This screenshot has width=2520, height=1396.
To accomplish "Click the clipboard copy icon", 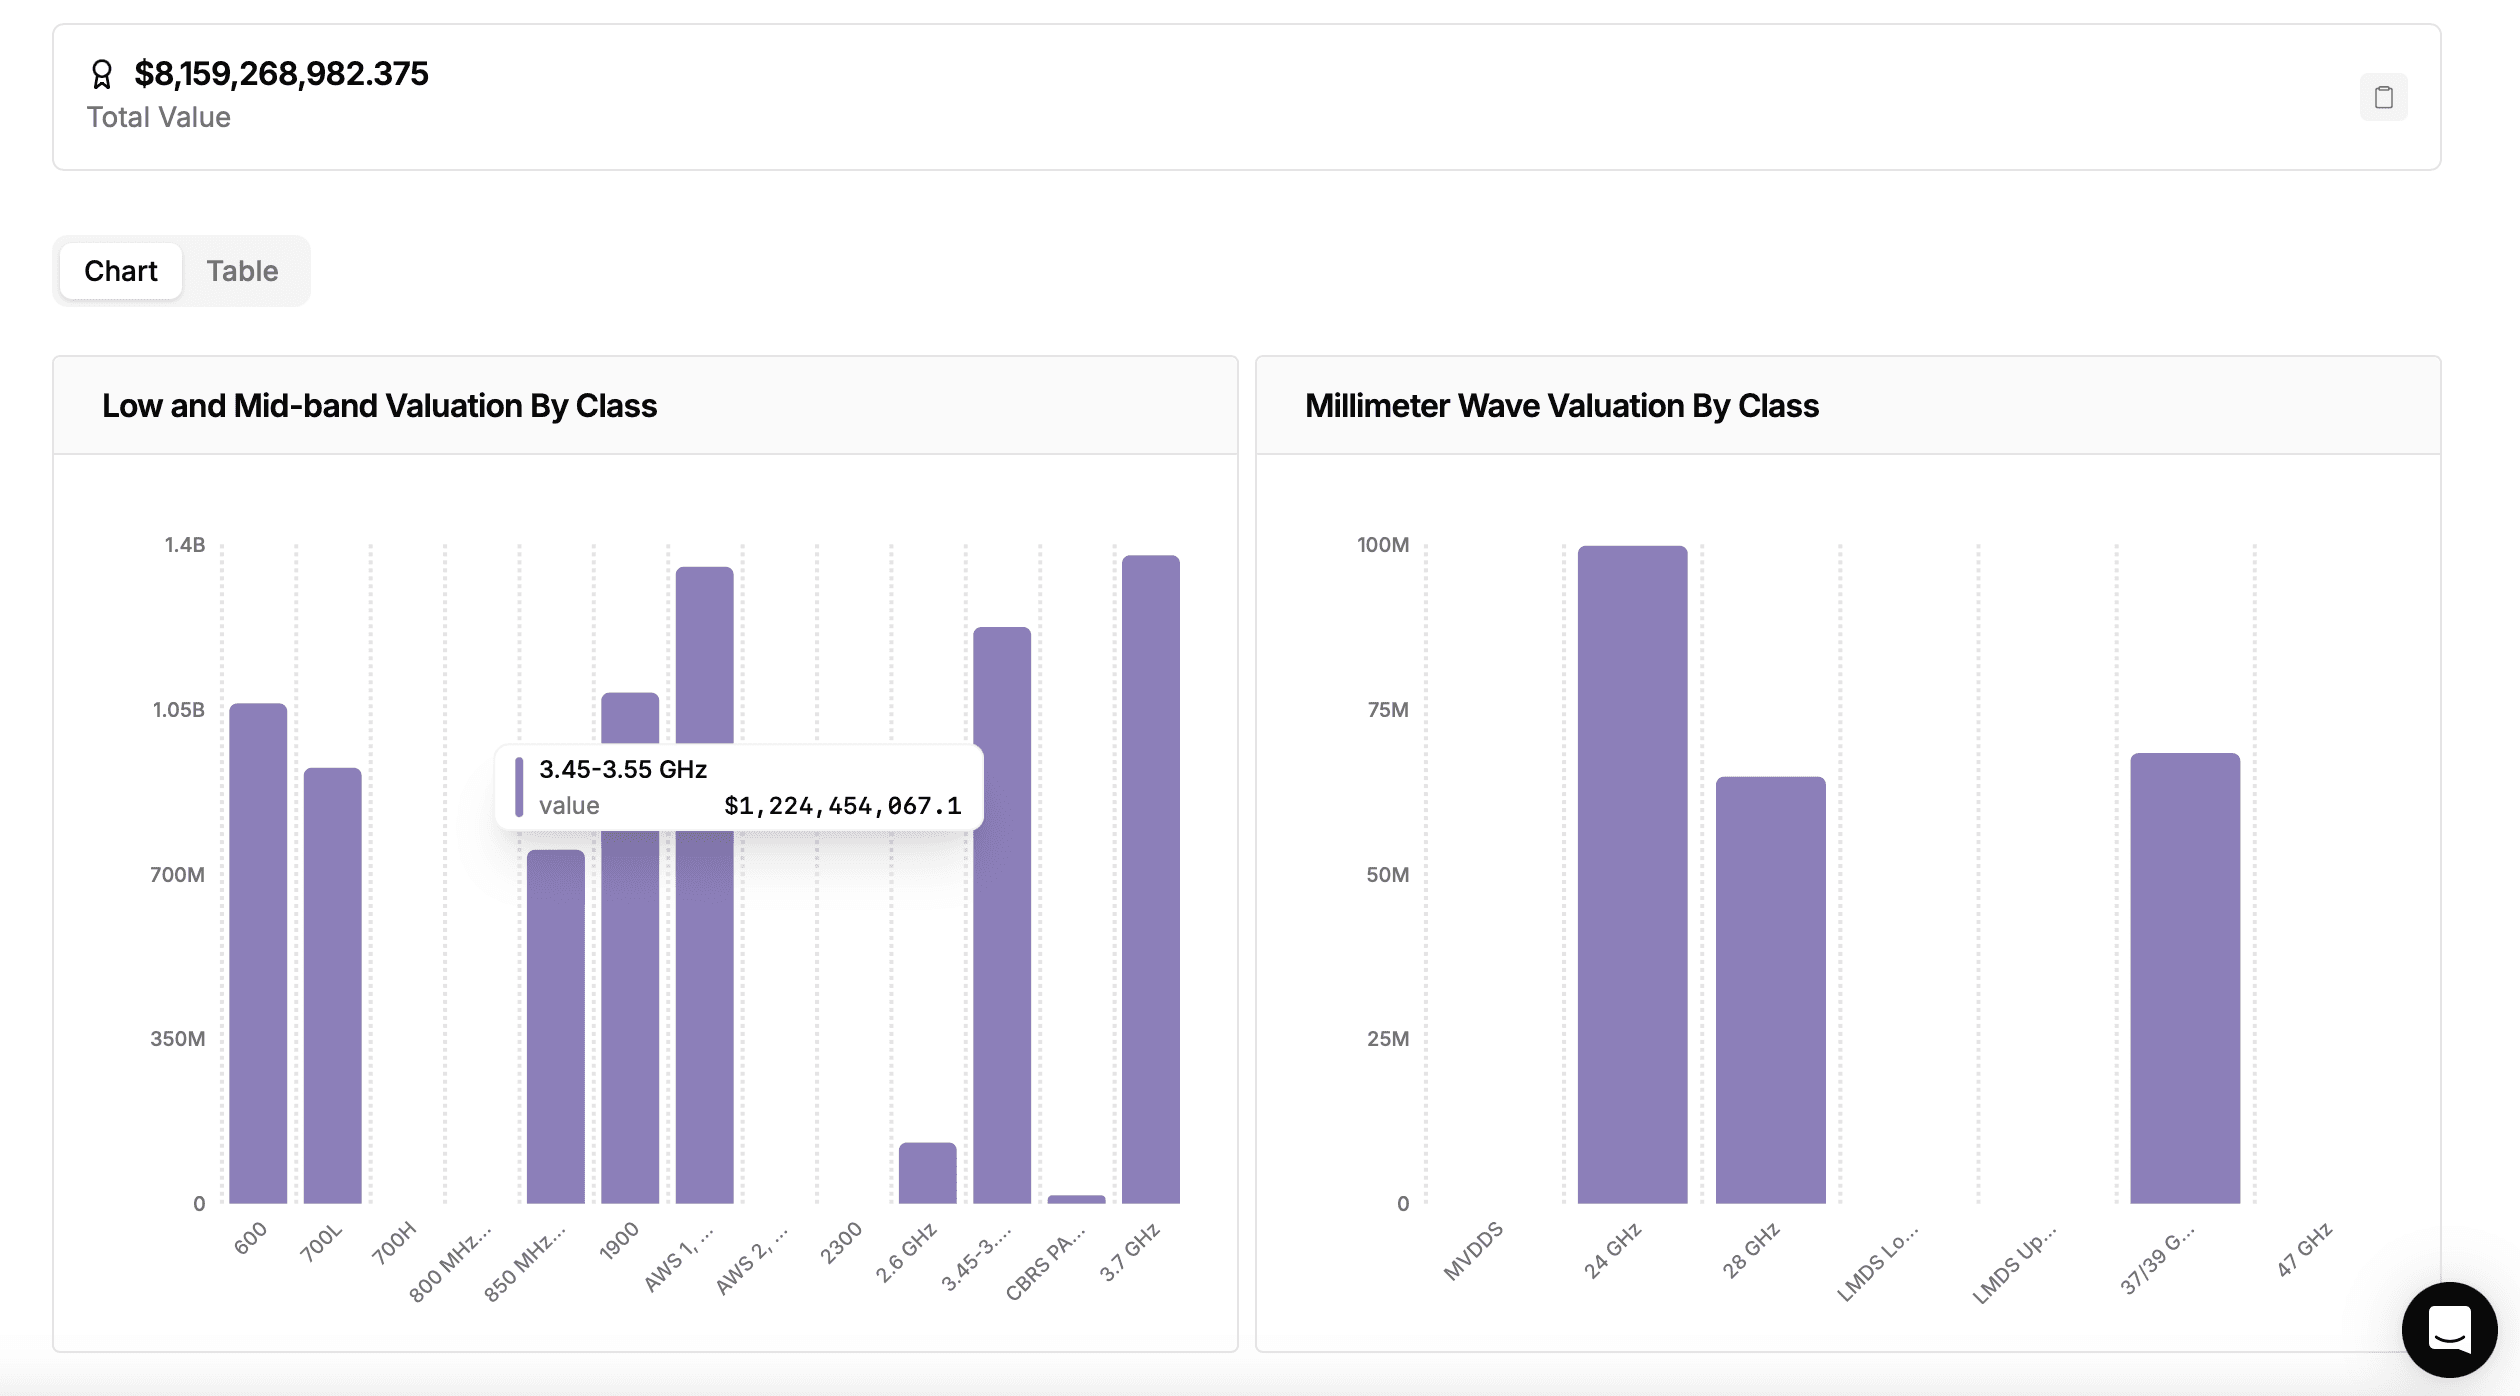I will tap(2383, 97).
